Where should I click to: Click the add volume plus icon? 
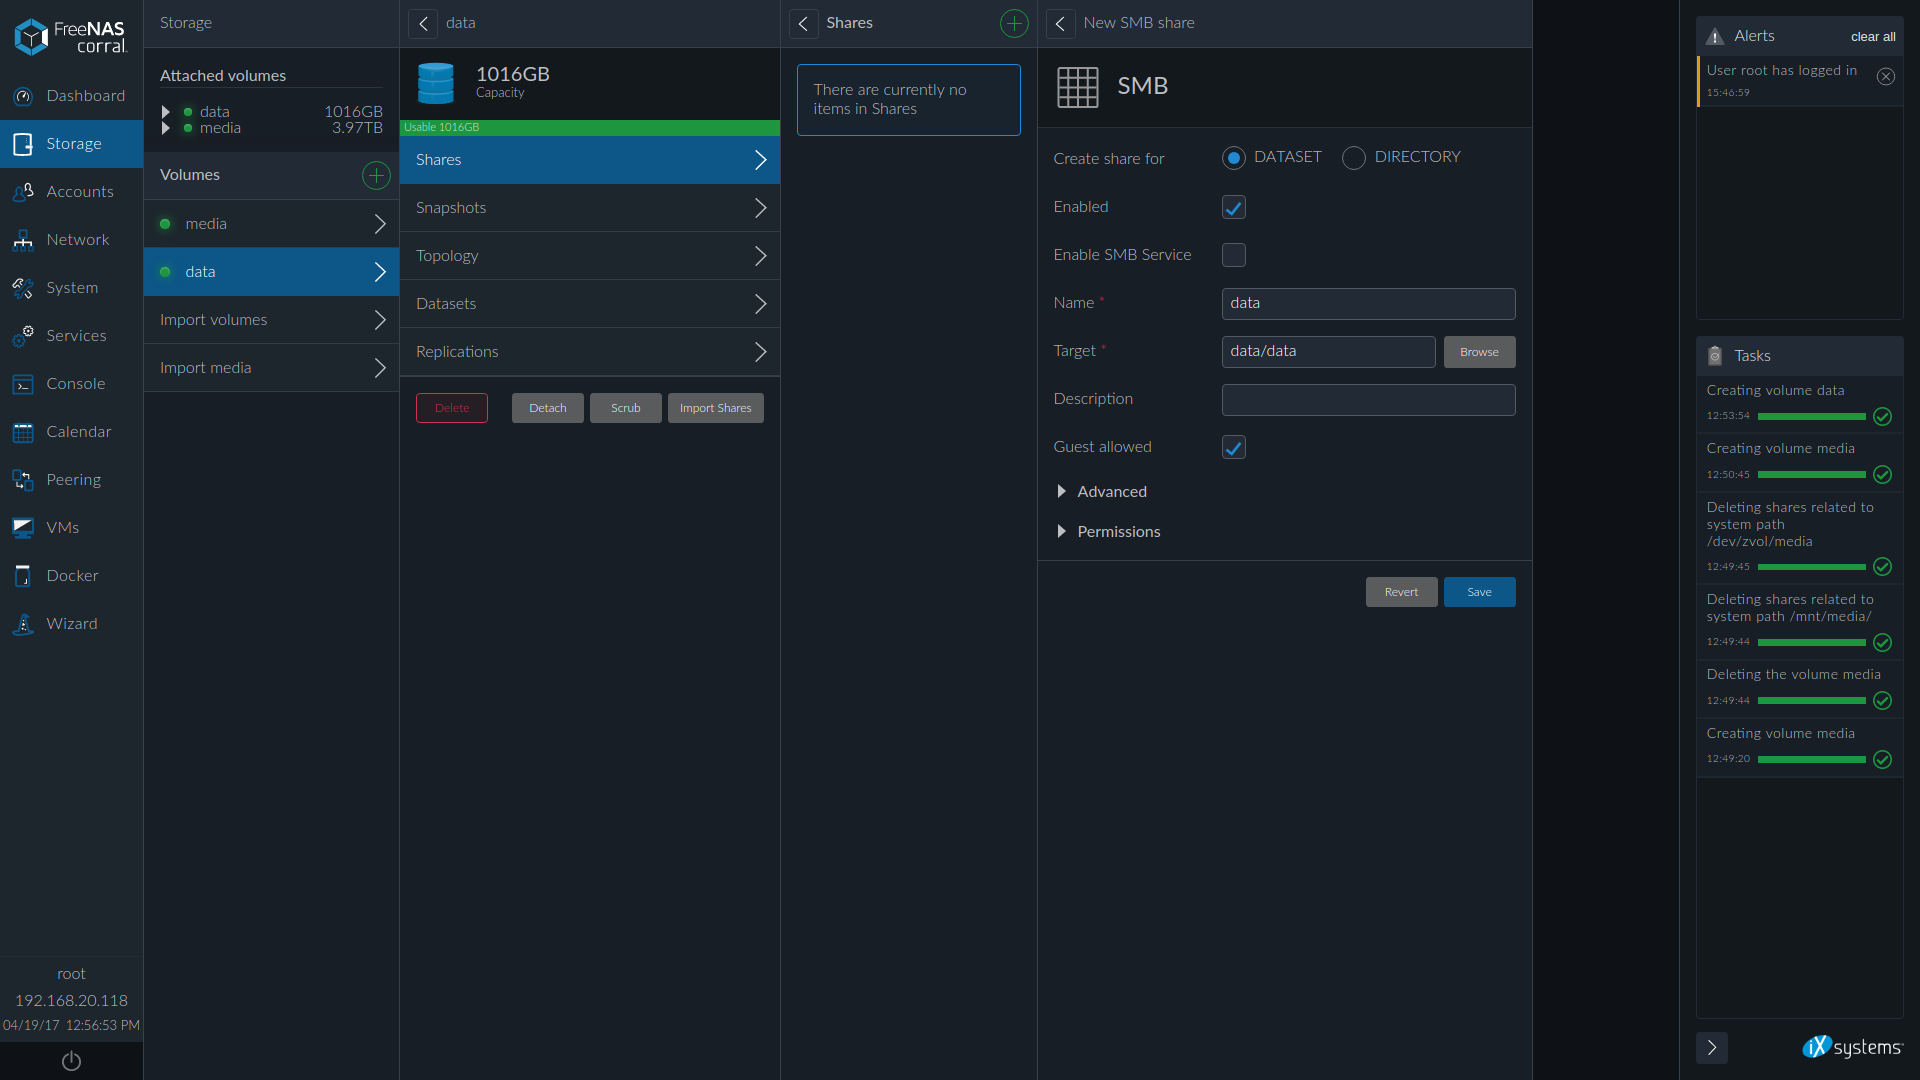tap(376, 175)
